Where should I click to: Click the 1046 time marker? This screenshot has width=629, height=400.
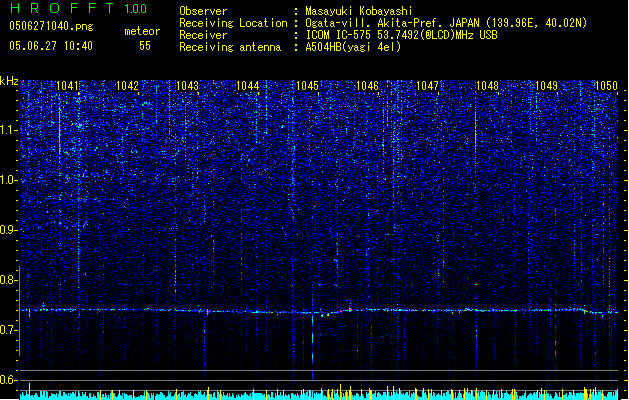point(367,86)
